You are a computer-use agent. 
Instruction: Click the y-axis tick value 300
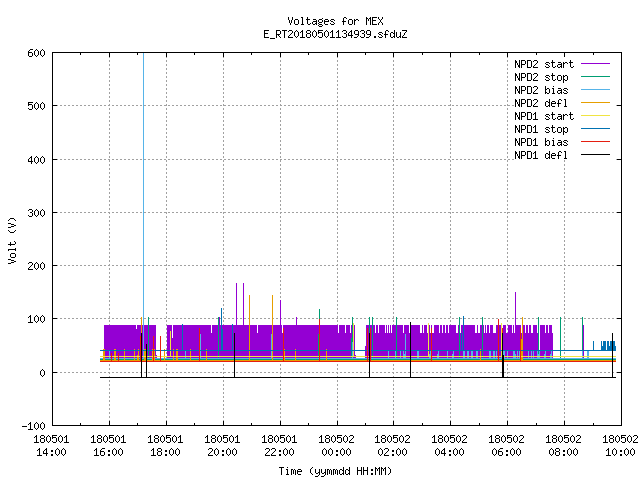(x=36, y=213)
